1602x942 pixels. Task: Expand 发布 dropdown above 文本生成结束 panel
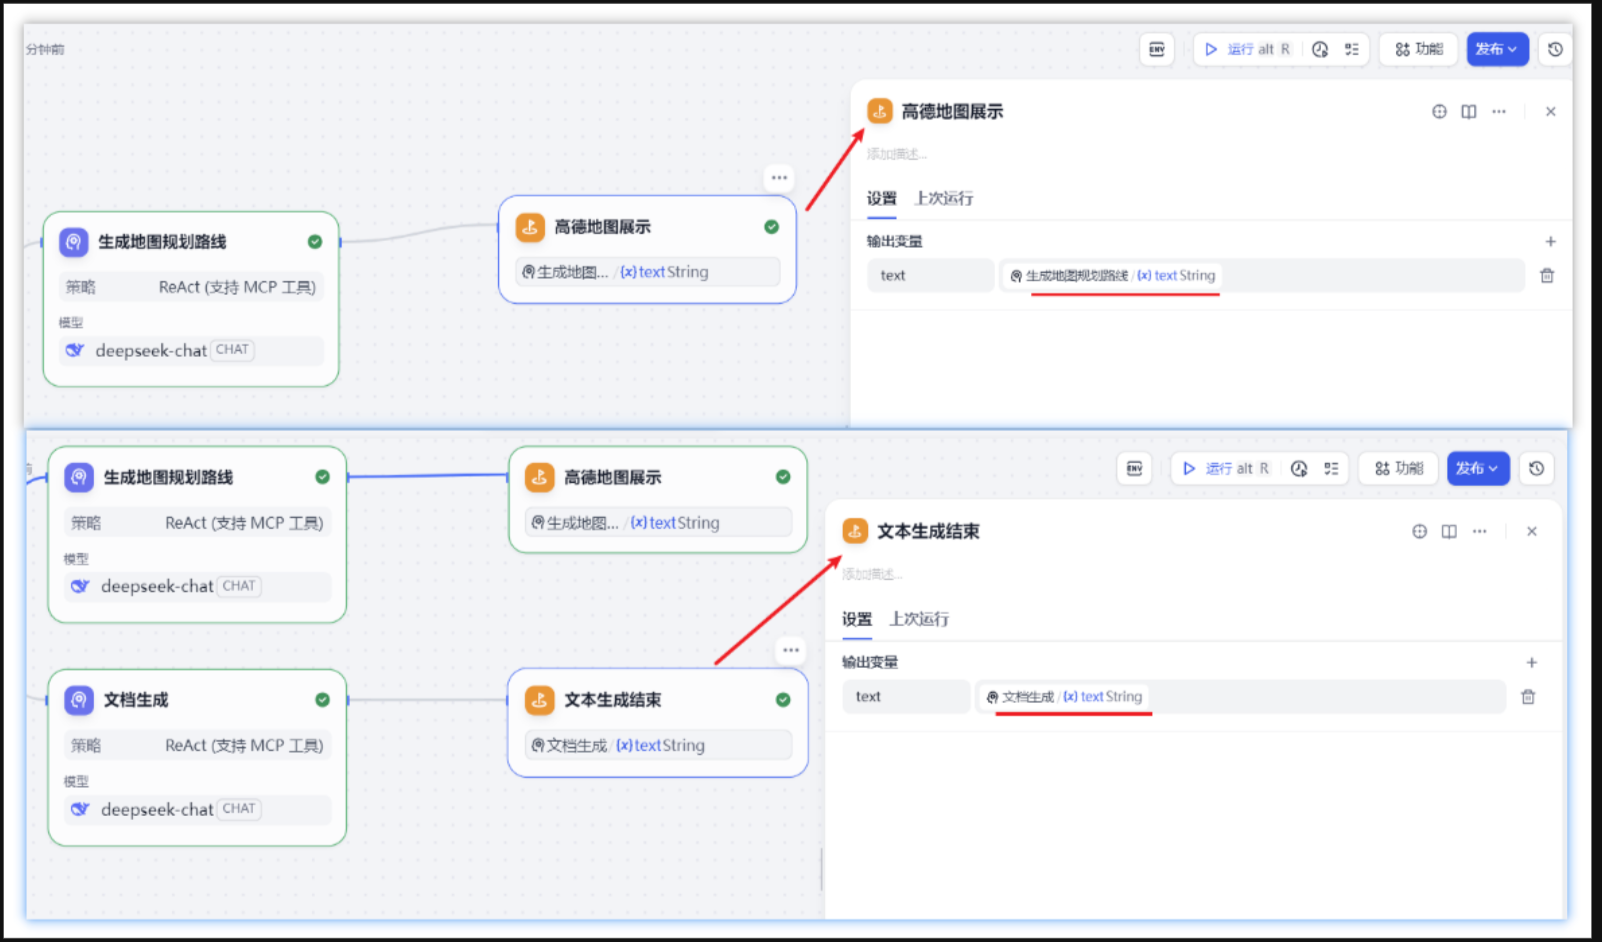click(x=1477, y=468)
